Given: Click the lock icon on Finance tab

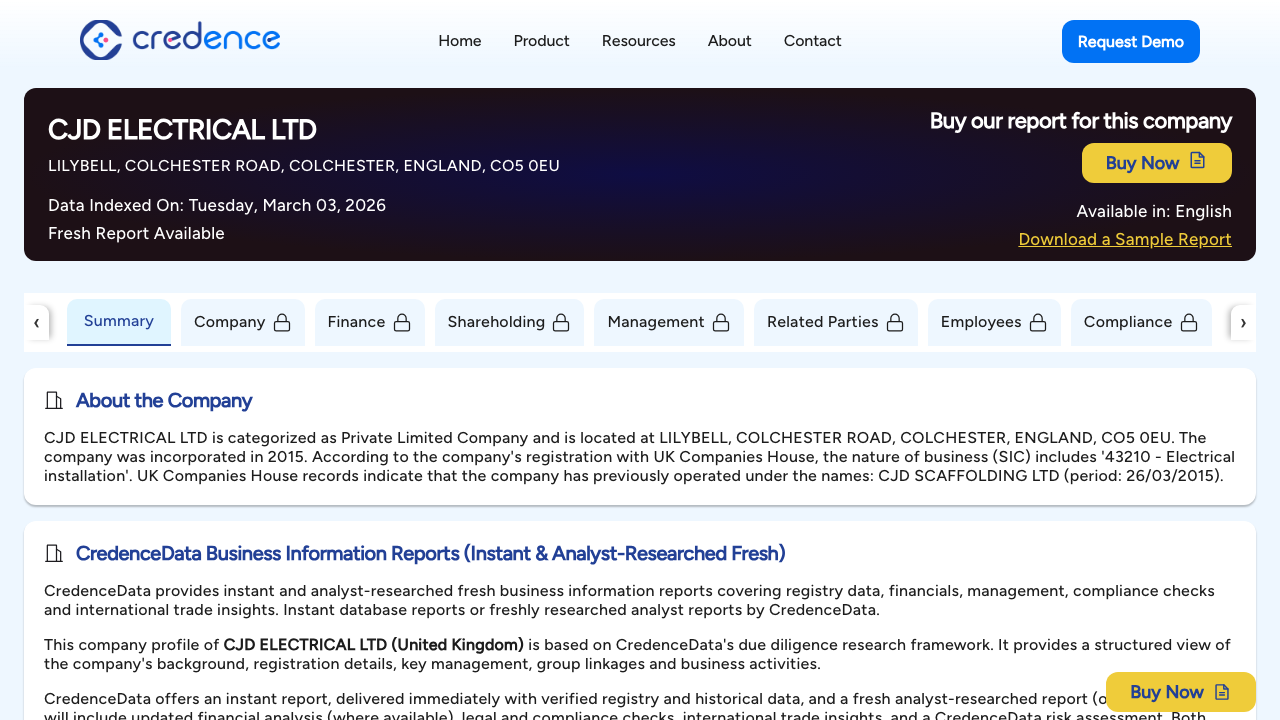Looking at the screenshot, I should (x=402, y=322).
